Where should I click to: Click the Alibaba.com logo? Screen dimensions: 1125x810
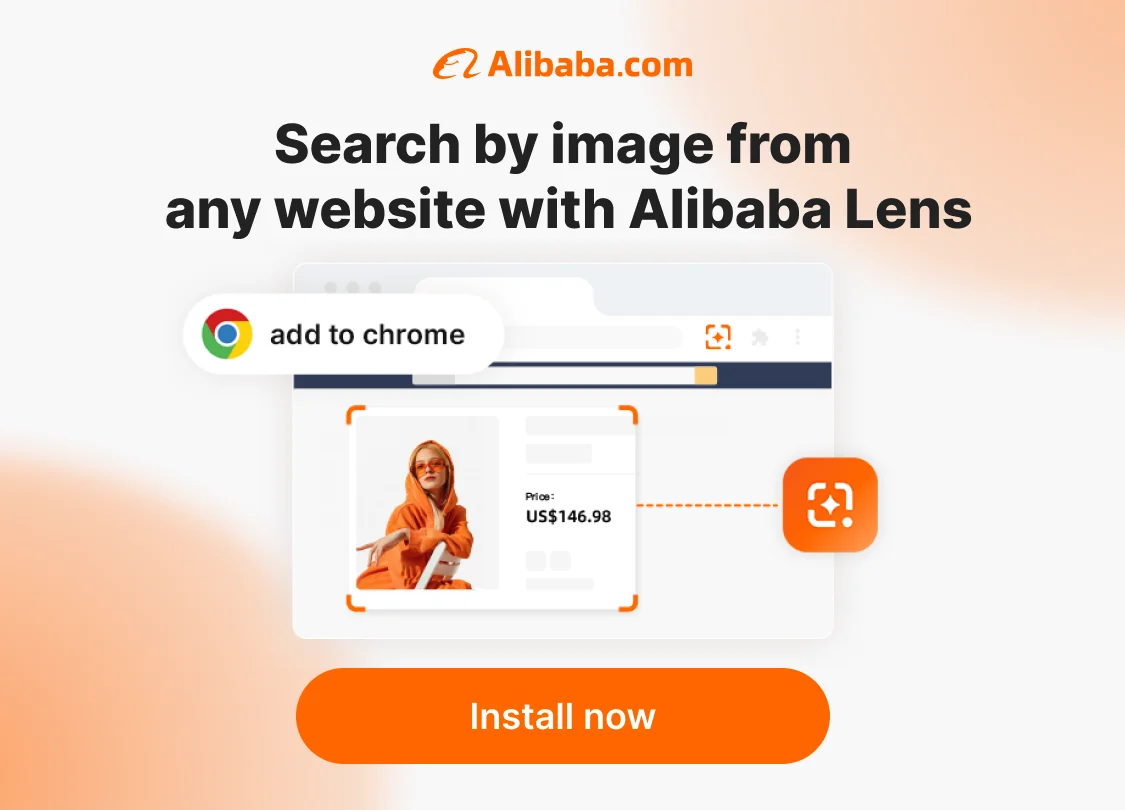pos(562,65)
